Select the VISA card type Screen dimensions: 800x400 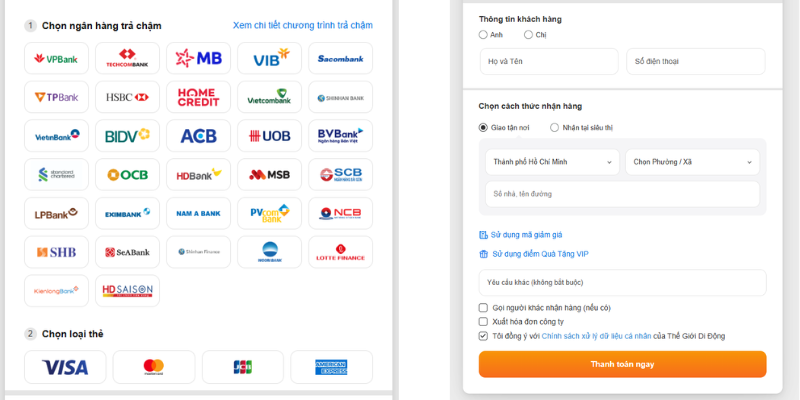tap(65, 367)
